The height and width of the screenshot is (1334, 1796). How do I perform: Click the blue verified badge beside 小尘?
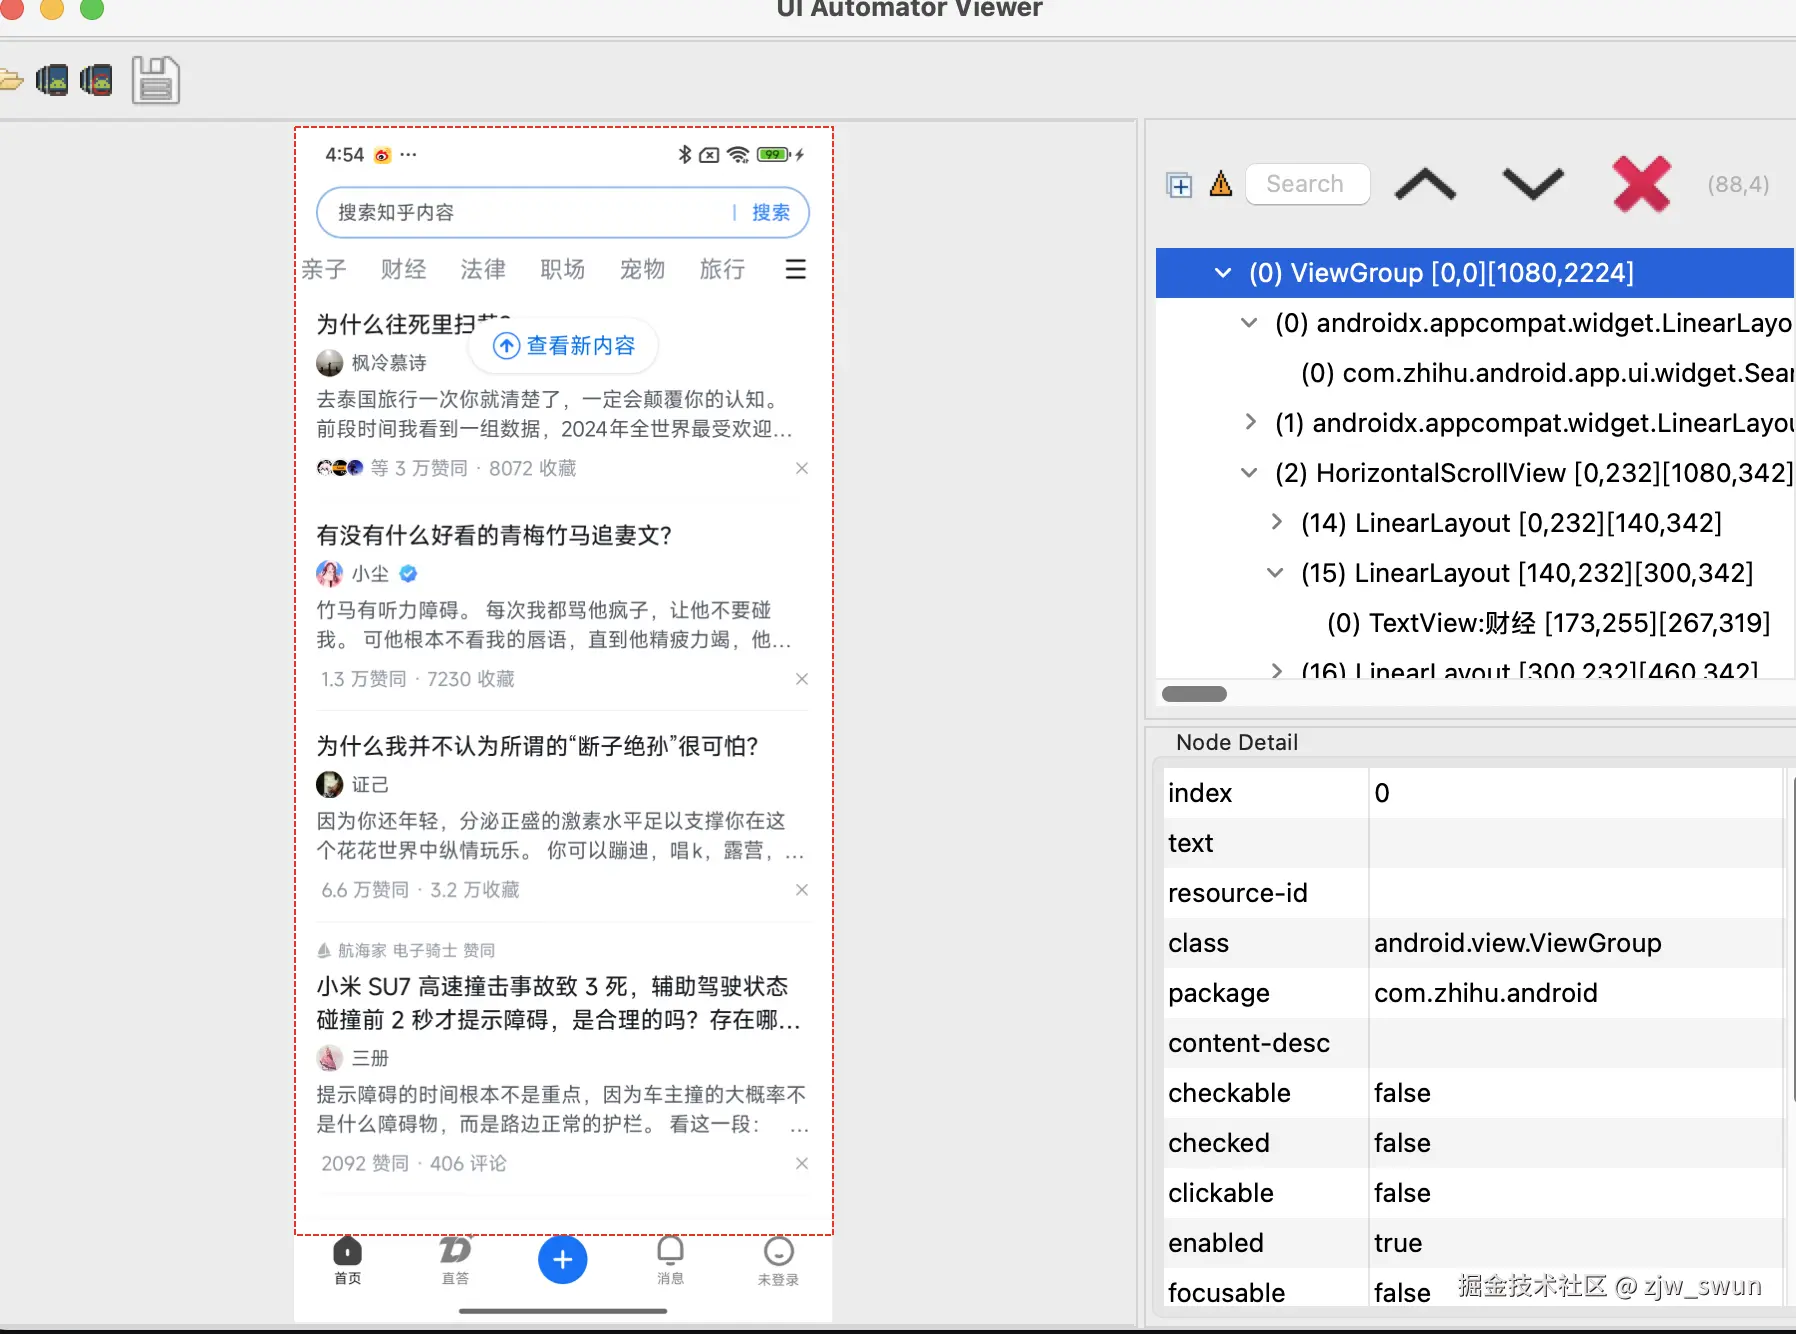tap(408, 573)
